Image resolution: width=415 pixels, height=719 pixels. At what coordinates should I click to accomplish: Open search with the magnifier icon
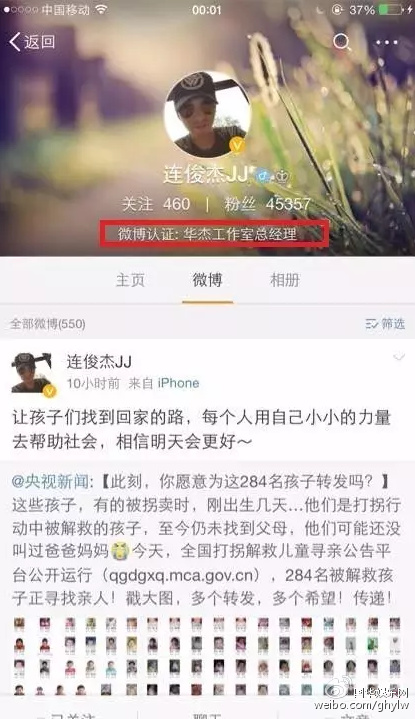click(x=341, y=42)
